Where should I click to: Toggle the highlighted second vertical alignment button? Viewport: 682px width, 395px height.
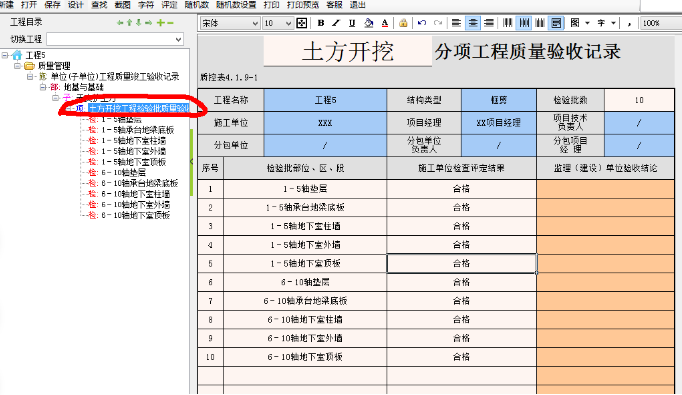click(524, 23)
